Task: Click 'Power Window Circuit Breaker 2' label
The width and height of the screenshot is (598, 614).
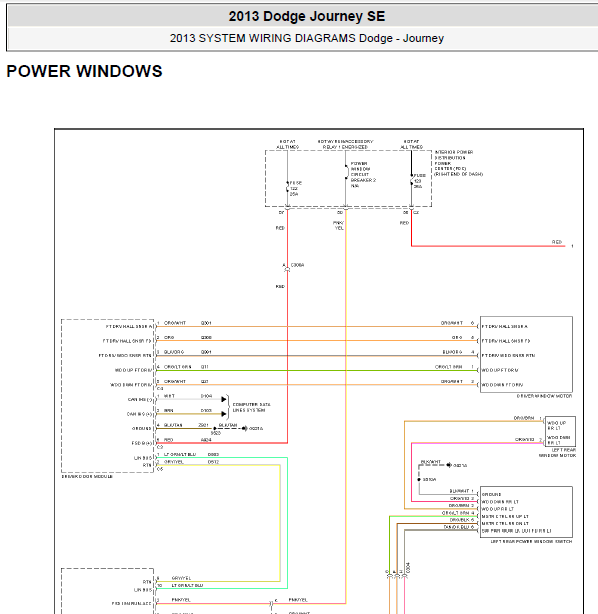Action: point(363,175)
